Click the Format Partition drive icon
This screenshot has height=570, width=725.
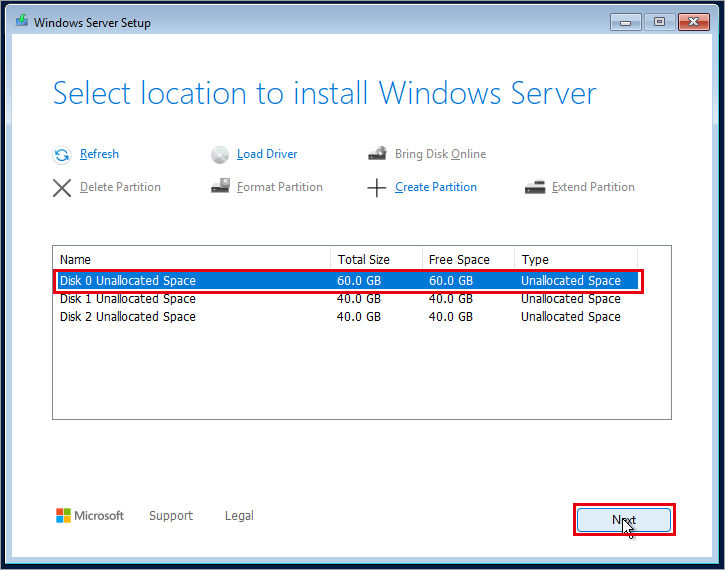tap(220, 186)
